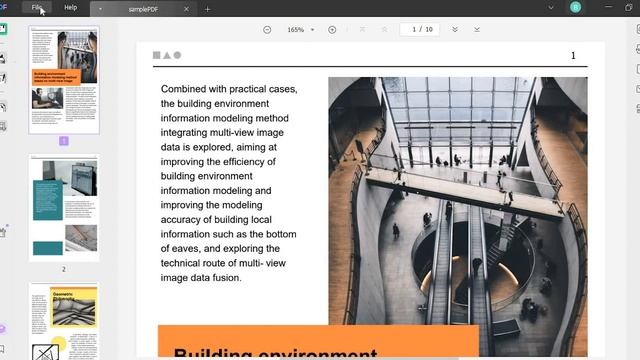This screenshot has height=360, width=640.
Task: Click the paragraph starting 'Combined with practical cases'
Action: click(x=229, y=183)
